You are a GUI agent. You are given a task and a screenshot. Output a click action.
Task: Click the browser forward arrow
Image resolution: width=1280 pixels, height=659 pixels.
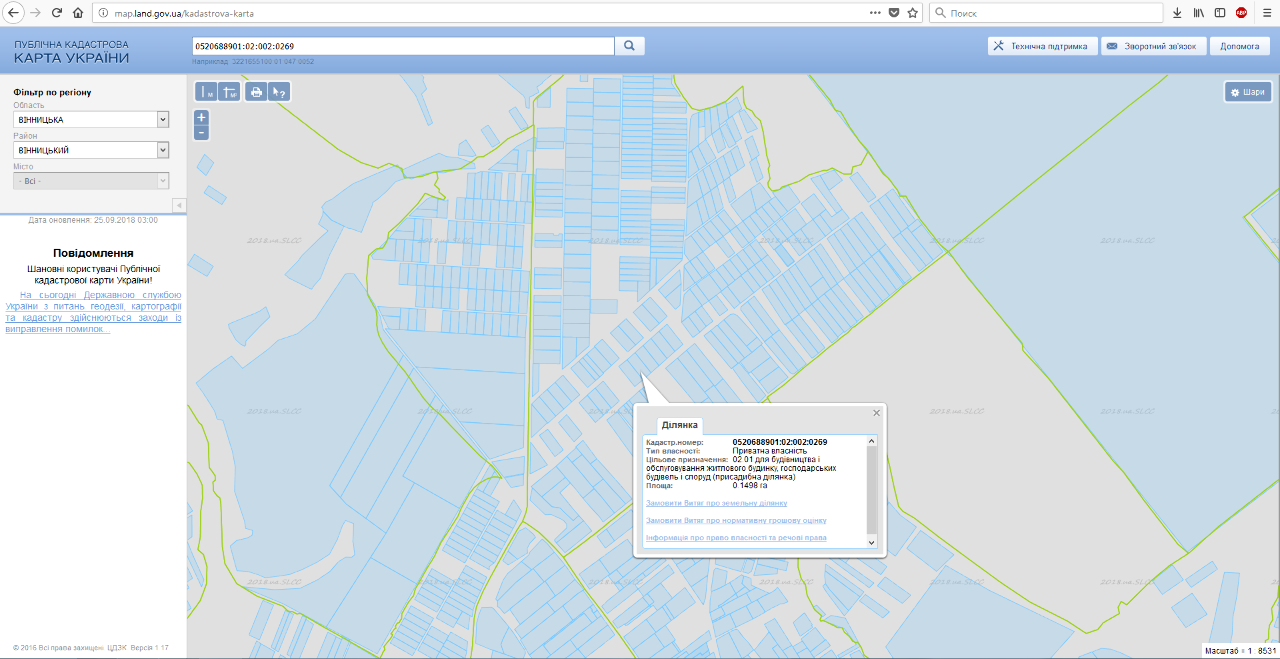(x=35, y=13)
